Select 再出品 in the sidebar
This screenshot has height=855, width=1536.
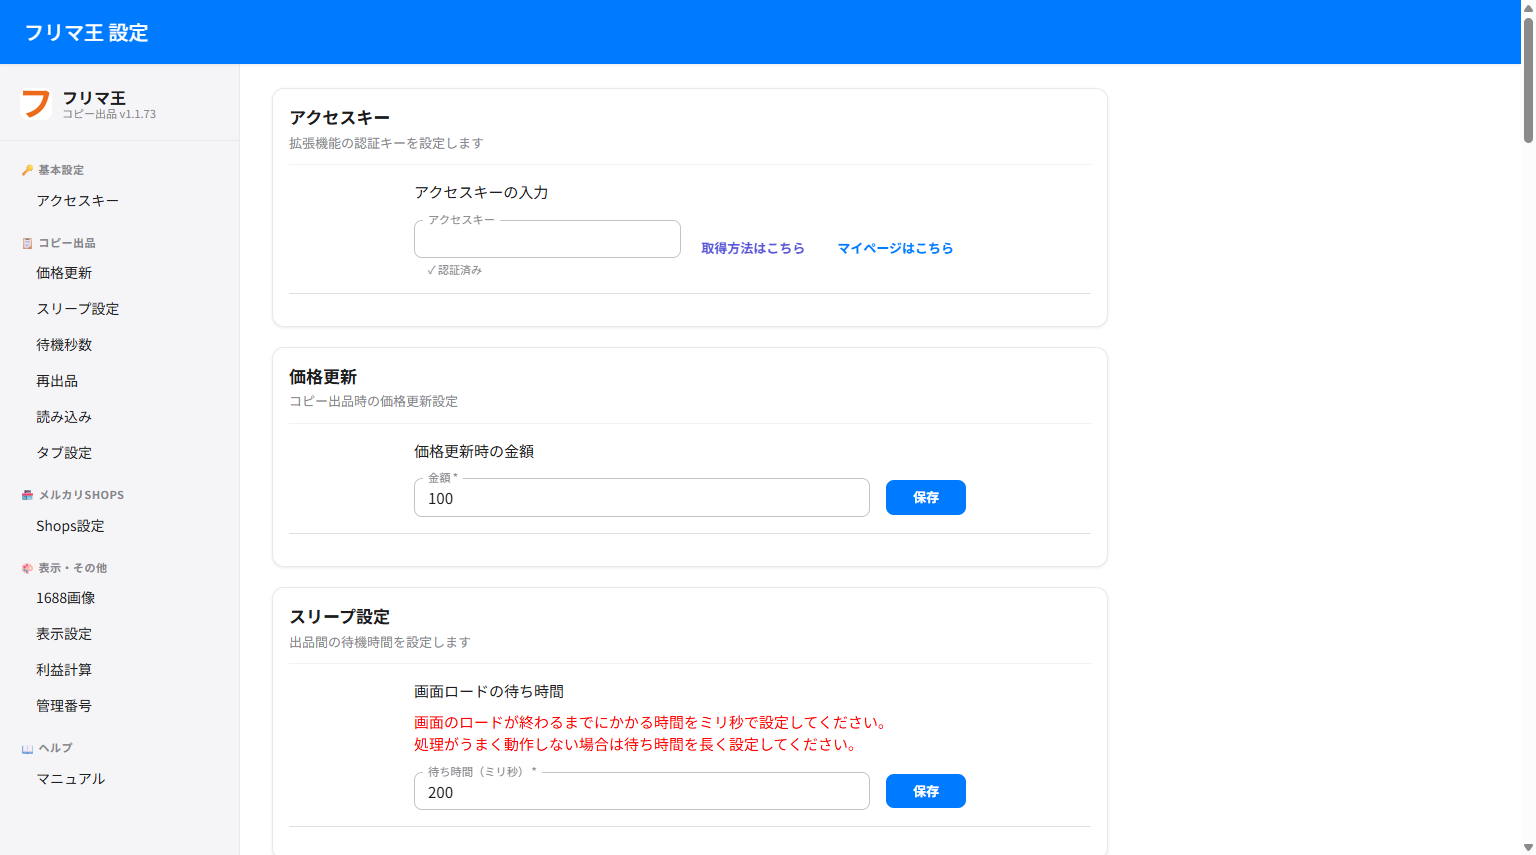click(57, 380)
